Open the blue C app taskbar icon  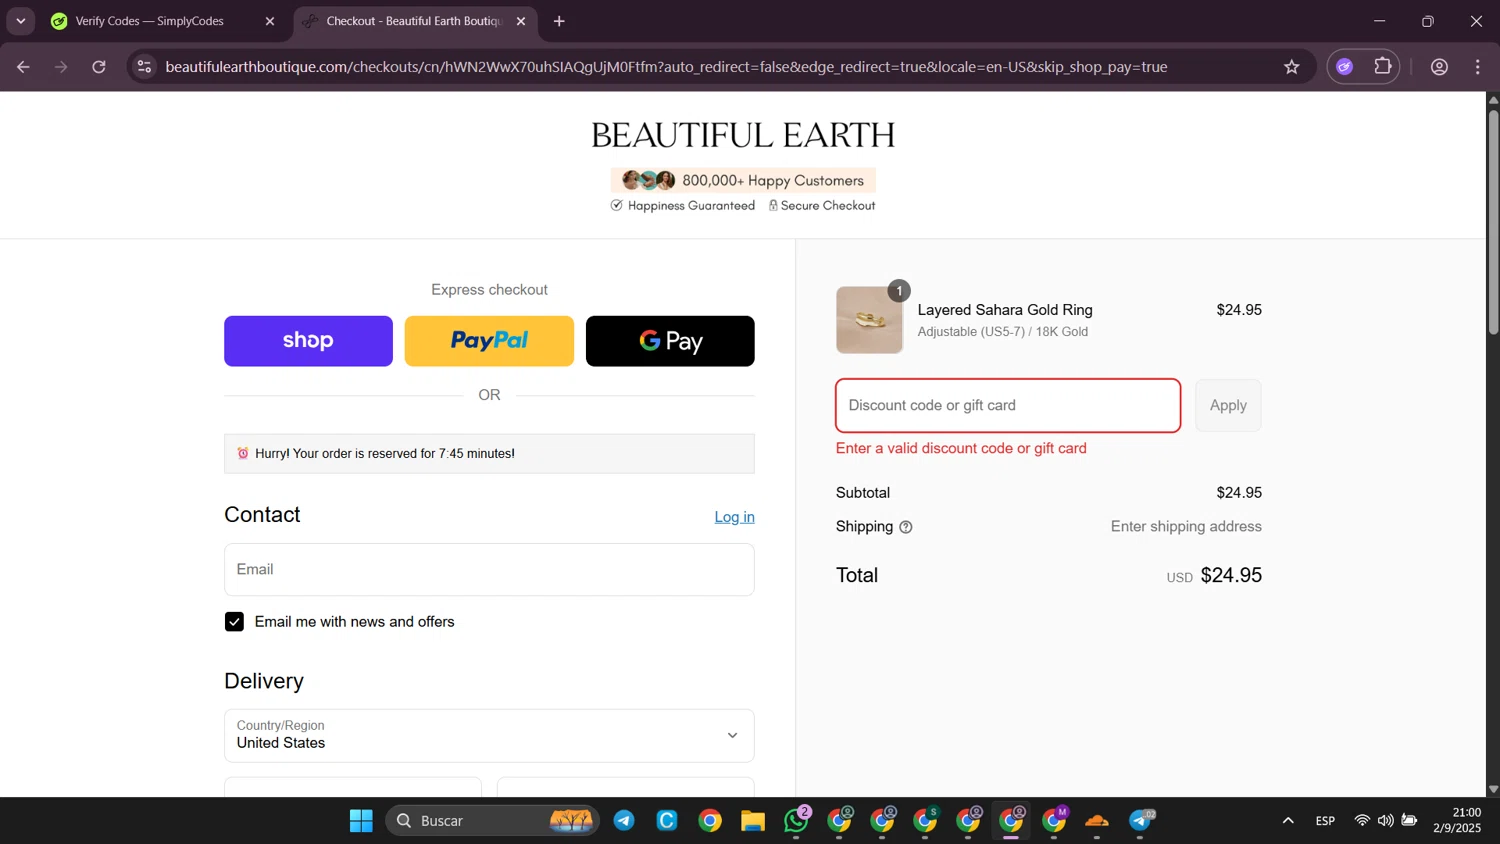pyautogui.click(x=667, y=821)
